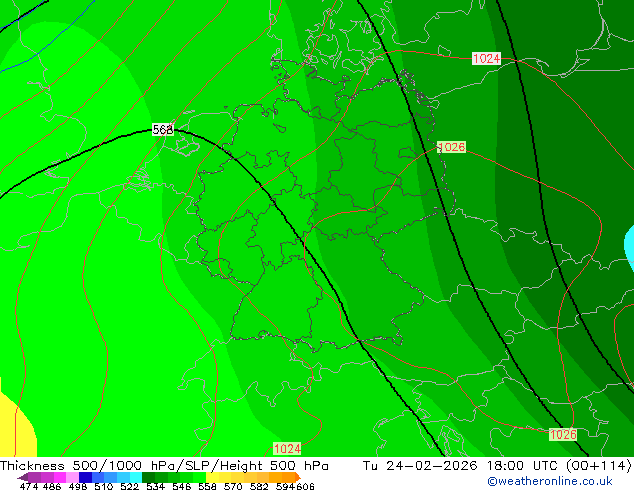Click the 1024 pressure label at bottom center
This screenshot has width=634, height=490.
coord(287,448)
